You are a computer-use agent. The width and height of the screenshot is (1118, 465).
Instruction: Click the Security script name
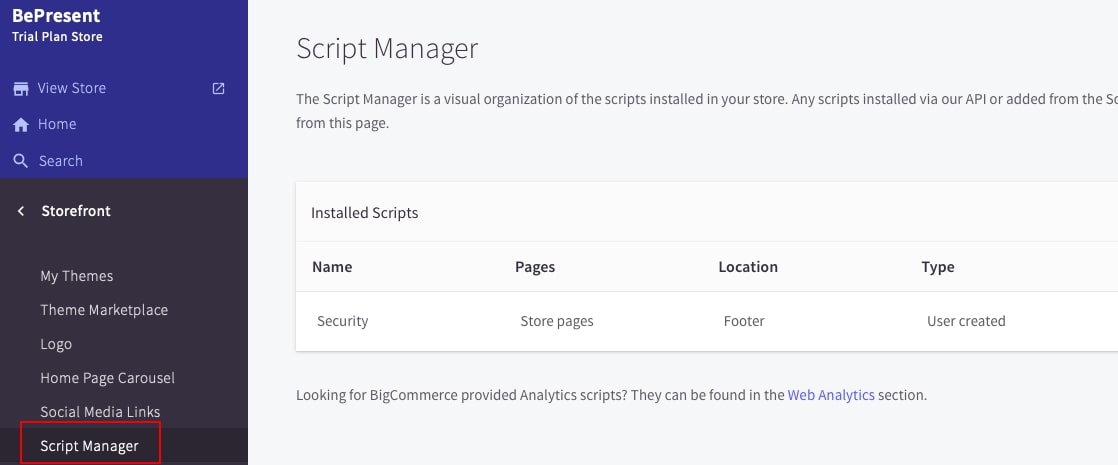pyautogui.click(x=342, y=321)
